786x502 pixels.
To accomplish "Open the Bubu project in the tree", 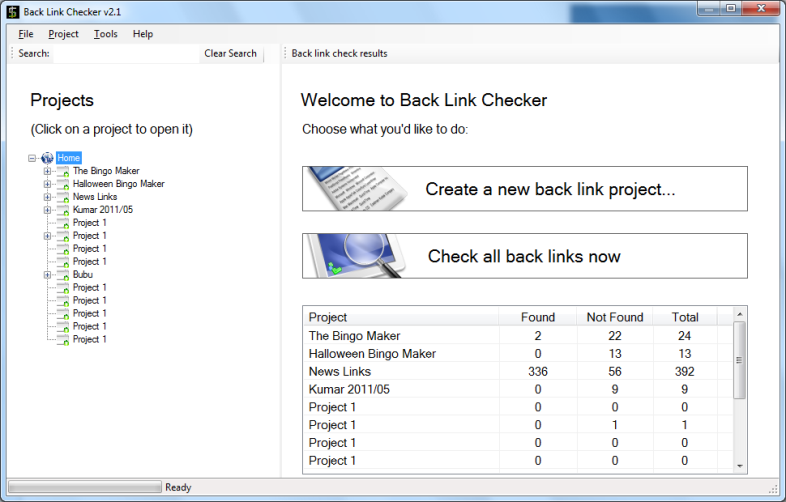I will click(x=83, y=275).
